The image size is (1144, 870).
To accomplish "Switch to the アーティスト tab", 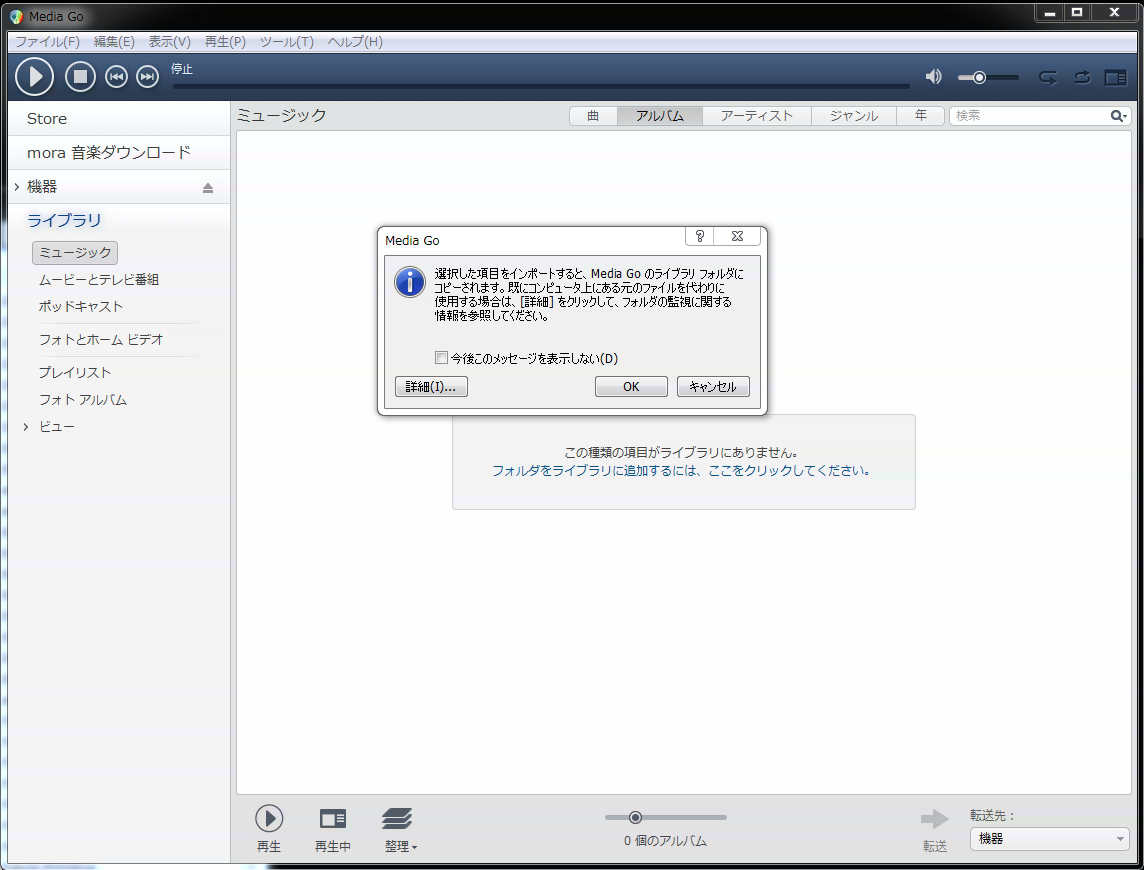I will [757, 115].
